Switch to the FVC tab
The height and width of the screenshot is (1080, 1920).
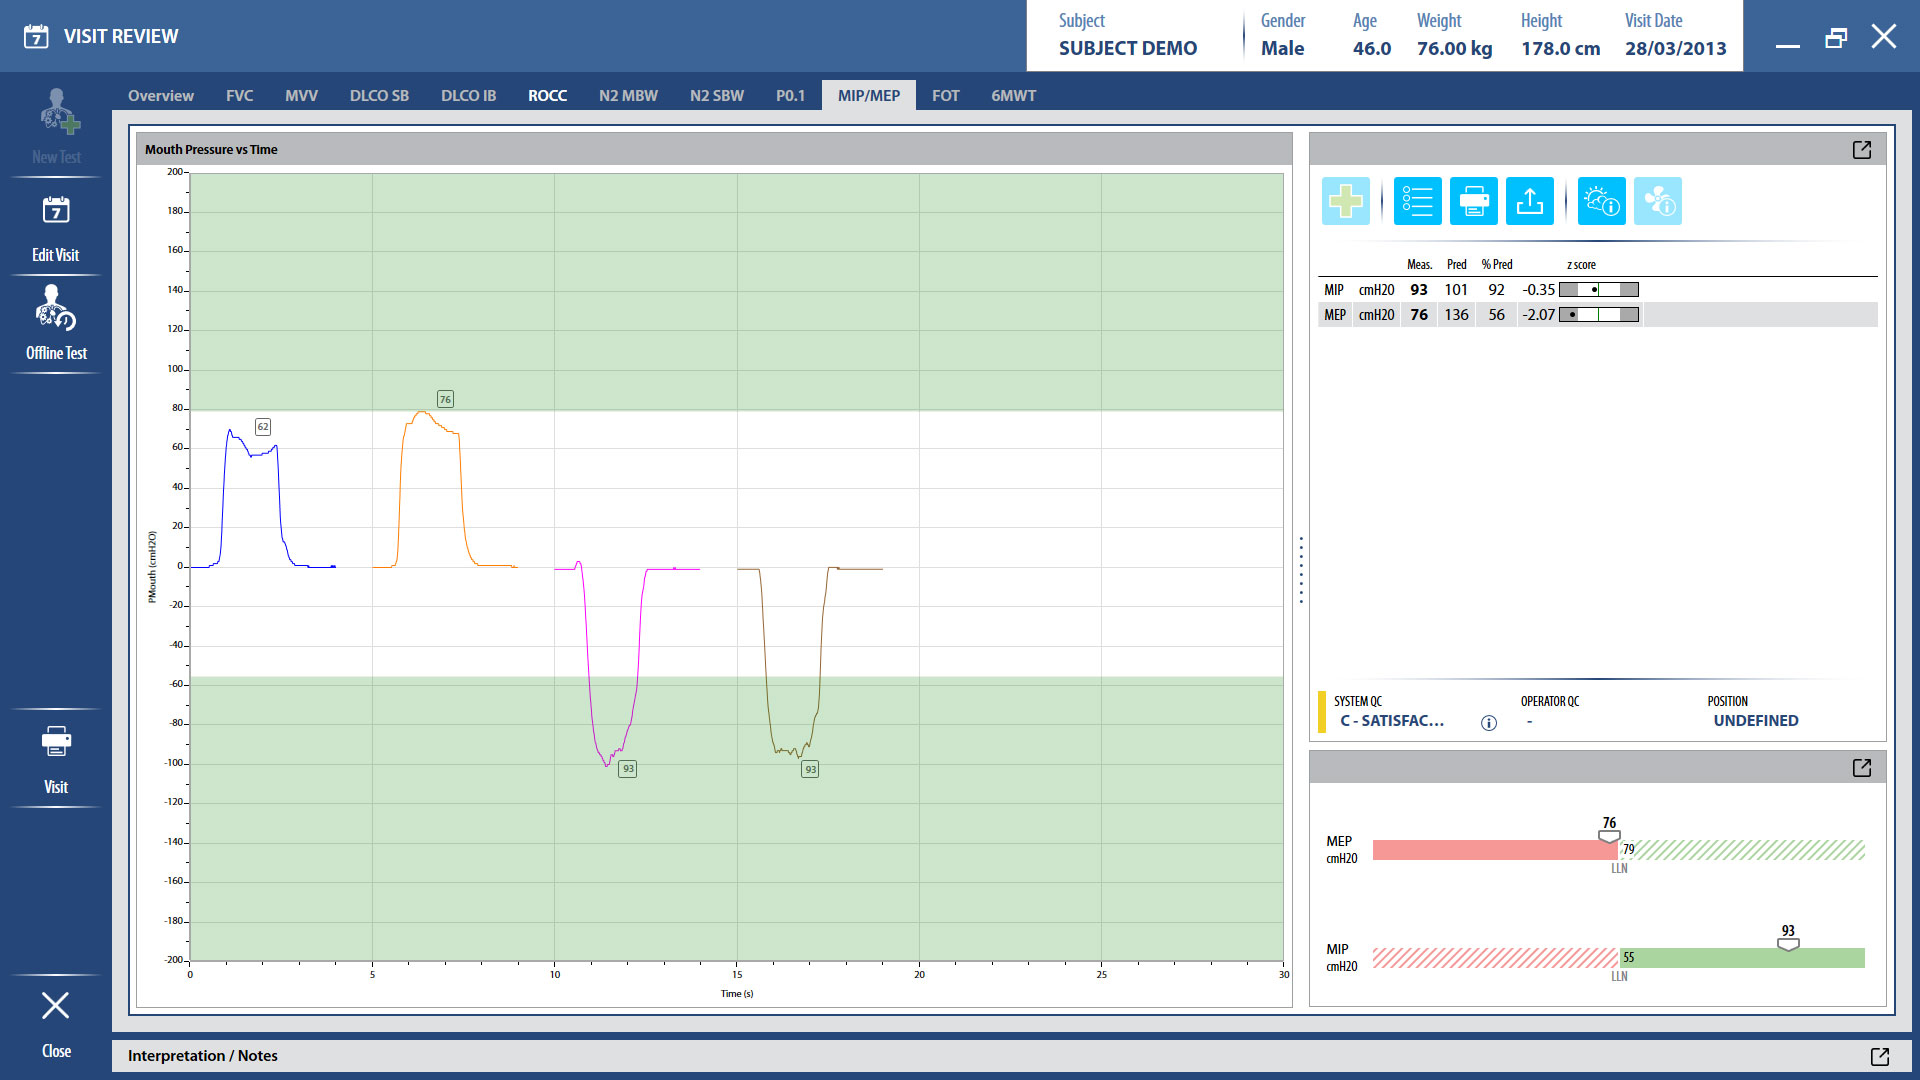(239, 96)
